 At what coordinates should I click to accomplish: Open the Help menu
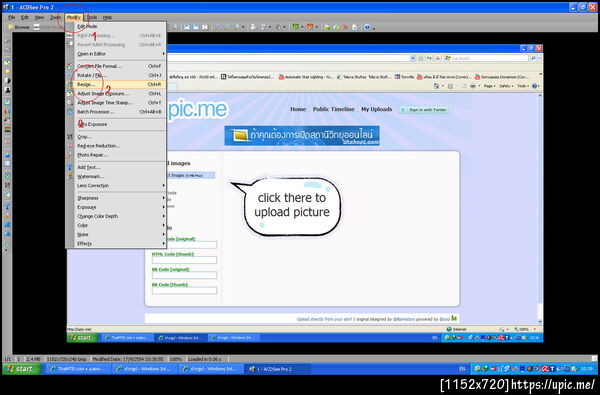click(x=107, y=17)
